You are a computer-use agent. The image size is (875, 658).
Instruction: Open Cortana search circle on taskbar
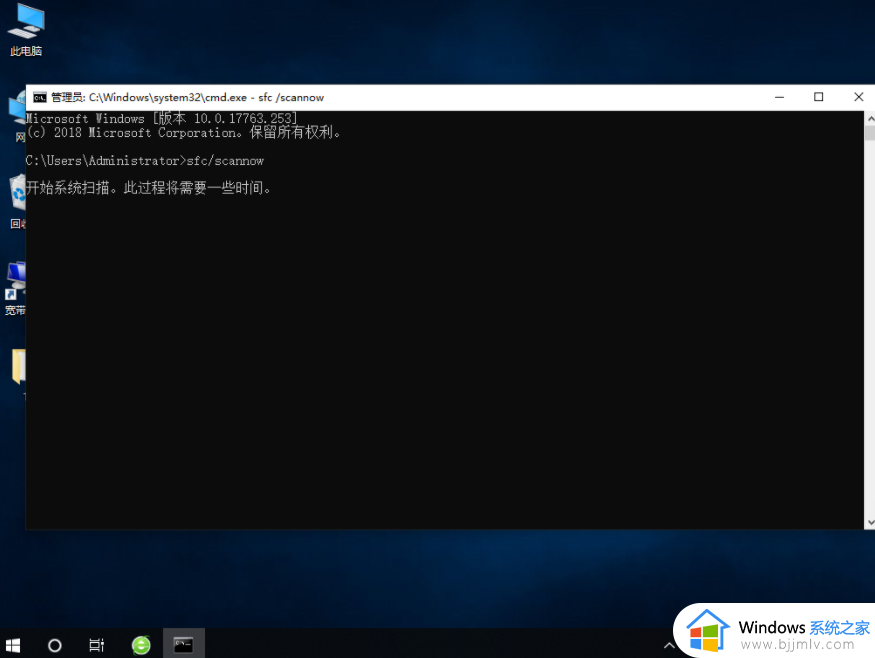(x=55, y=645)
